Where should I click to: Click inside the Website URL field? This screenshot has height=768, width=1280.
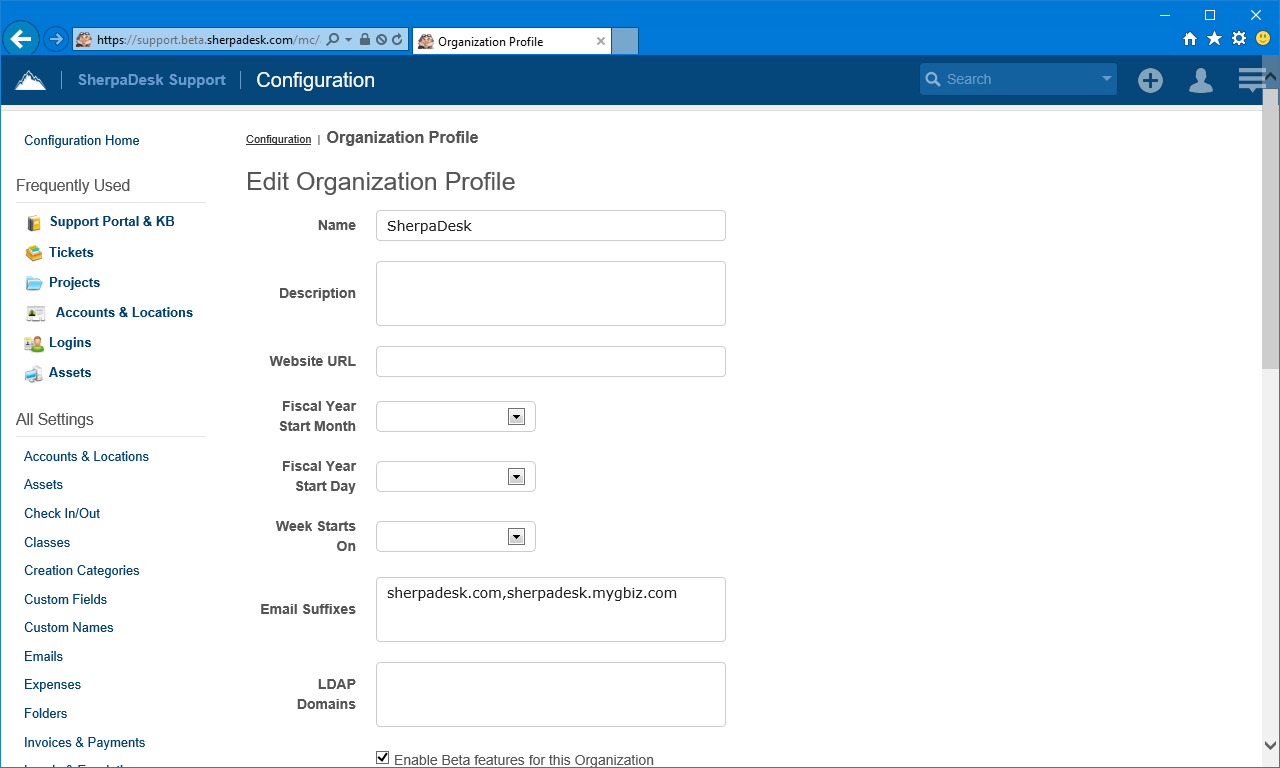click(550, 361)
